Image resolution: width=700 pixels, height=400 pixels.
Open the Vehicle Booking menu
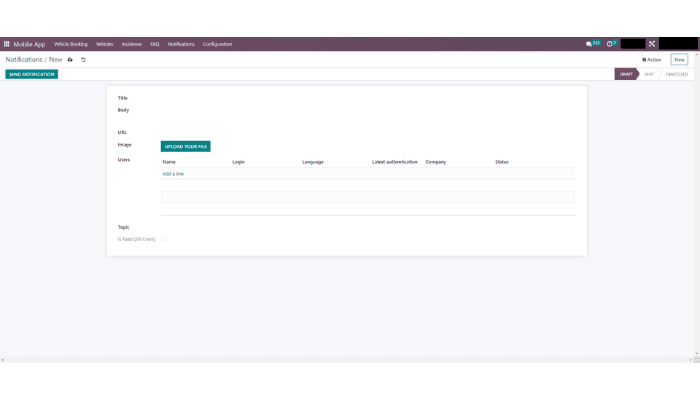point(71,44)
